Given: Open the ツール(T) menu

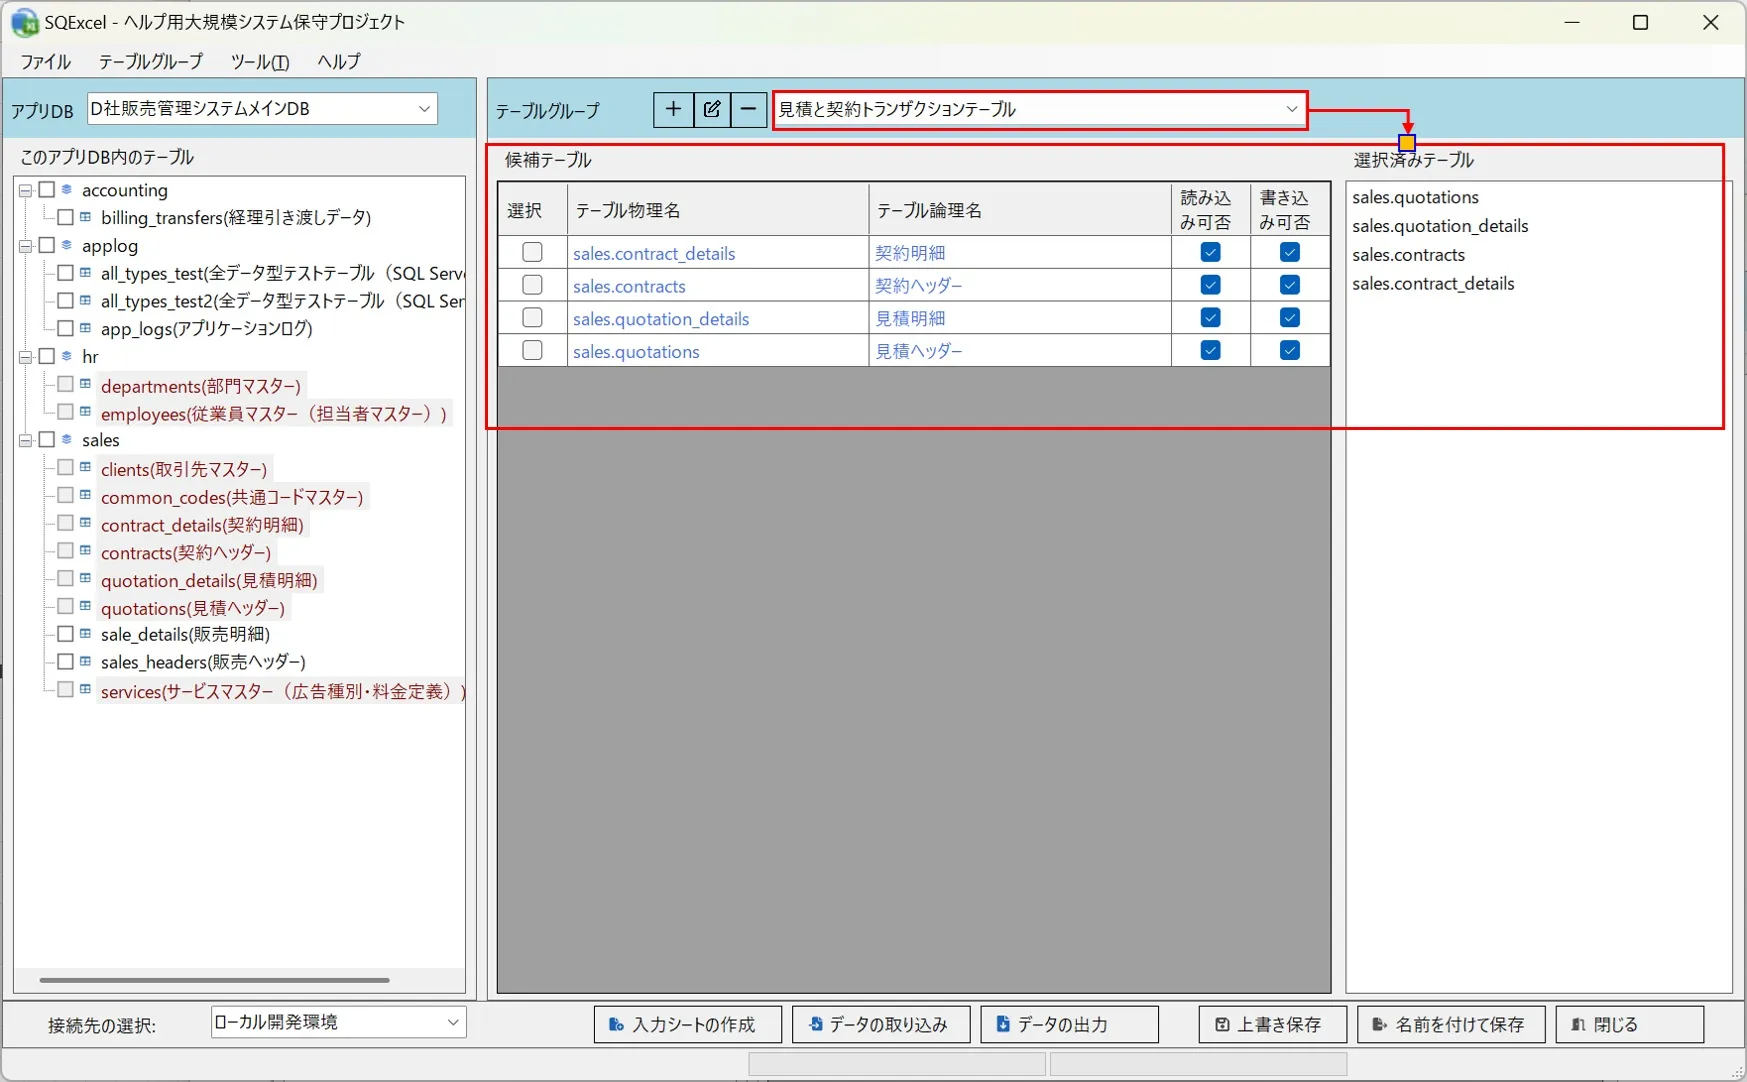Looking at the screenshot, I should pos(260,61).
